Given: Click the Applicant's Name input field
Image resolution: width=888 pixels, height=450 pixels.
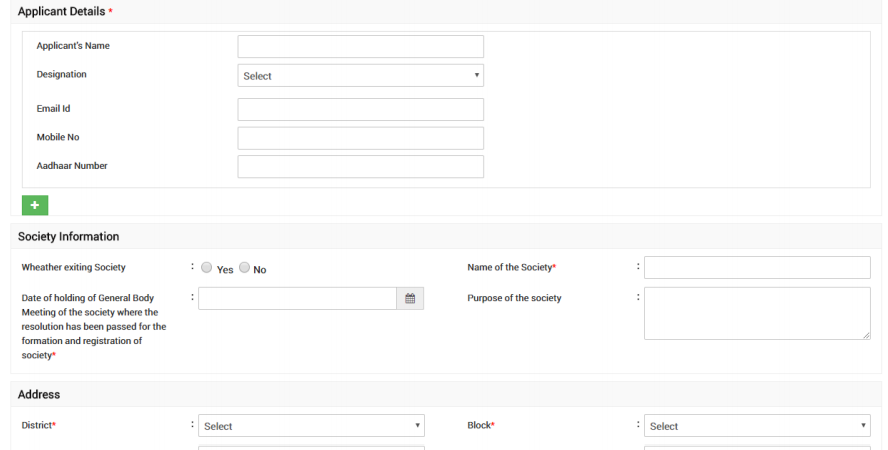Looking at the screenshot, I should click(x=360, y=47).
